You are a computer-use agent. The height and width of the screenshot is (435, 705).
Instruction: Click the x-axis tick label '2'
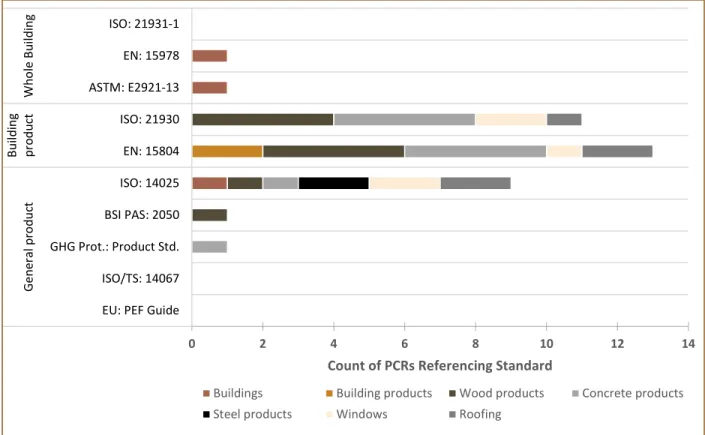[x=263, y=344]
